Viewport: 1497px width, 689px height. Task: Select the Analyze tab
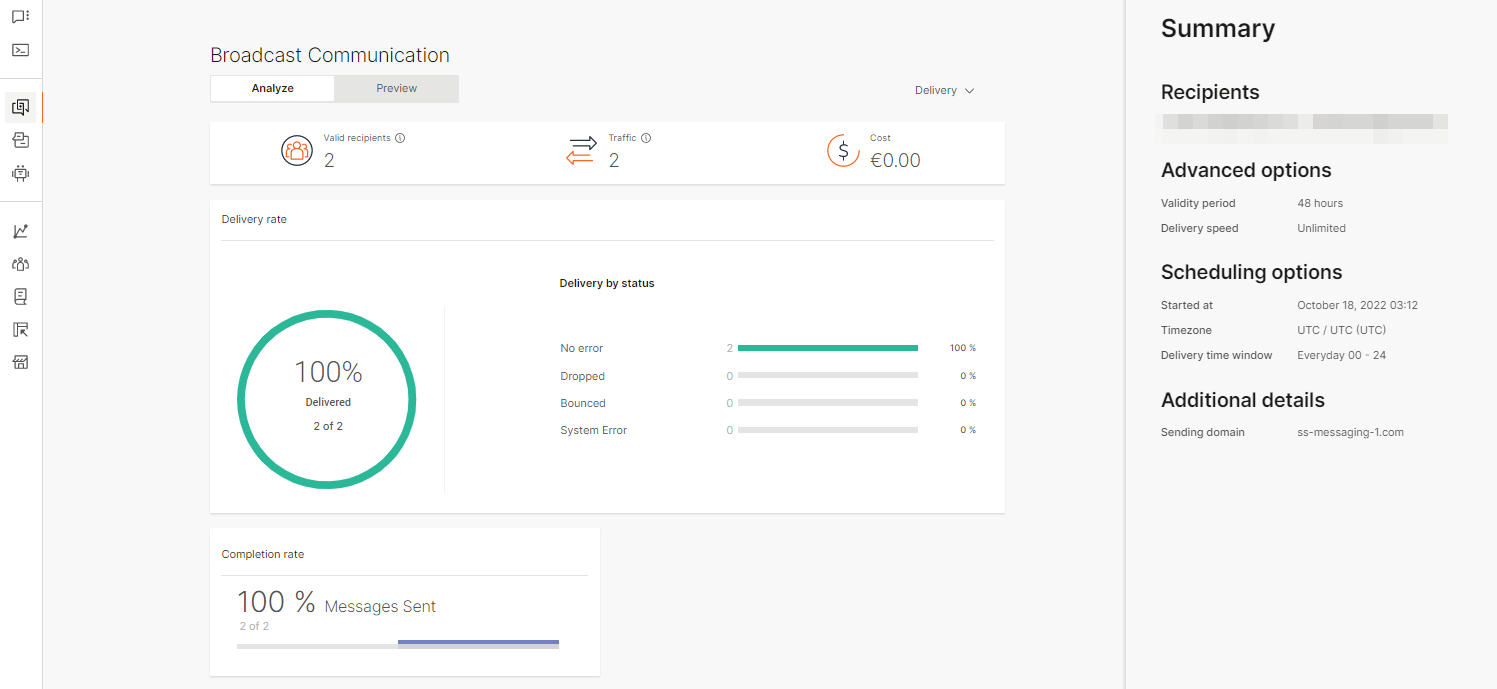click(x=272, y=88)
